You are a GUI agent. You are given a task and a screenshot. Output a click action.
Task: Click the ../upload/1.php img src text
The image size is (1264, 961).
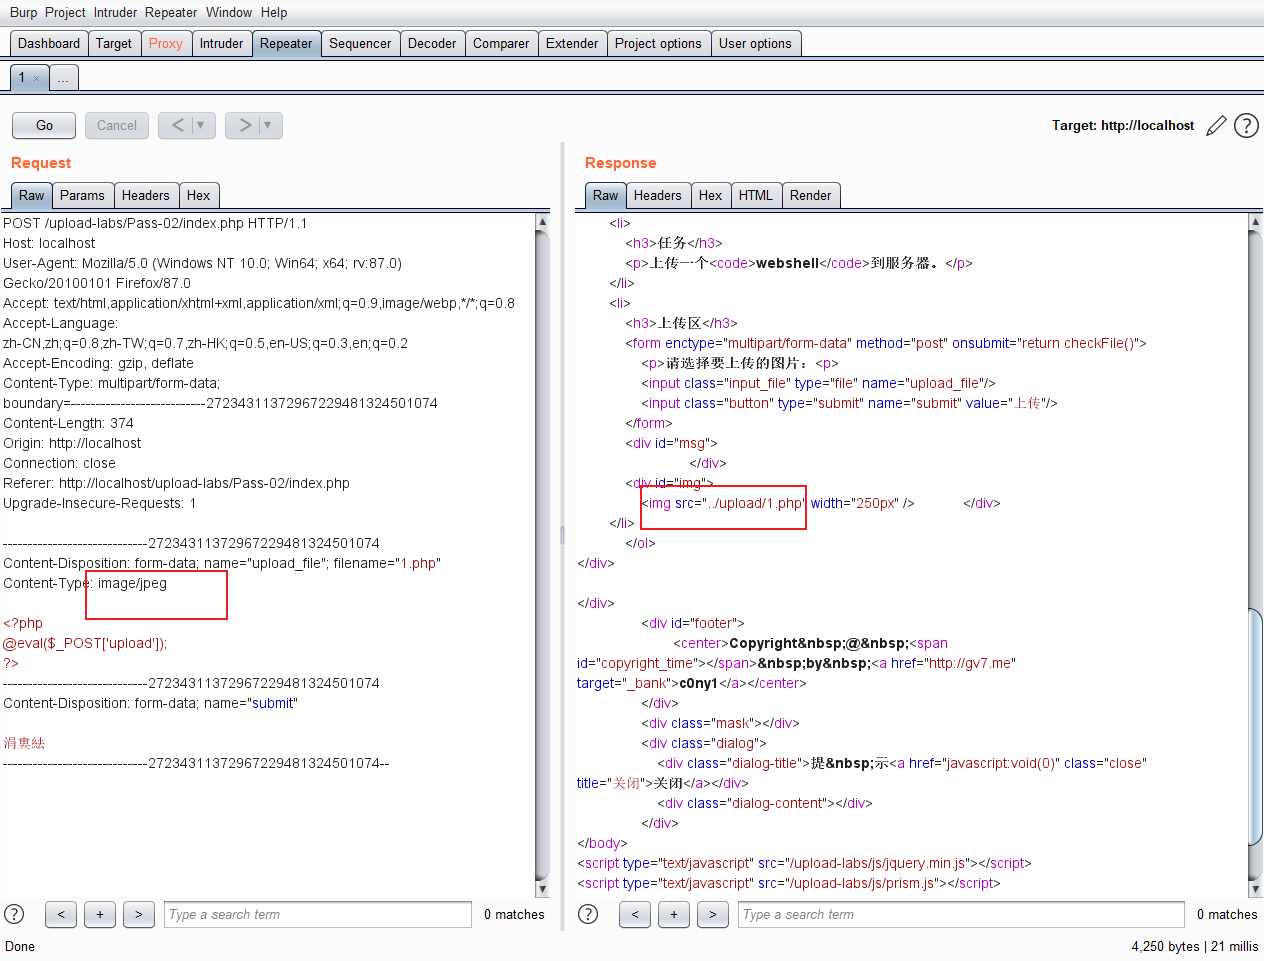754,503
